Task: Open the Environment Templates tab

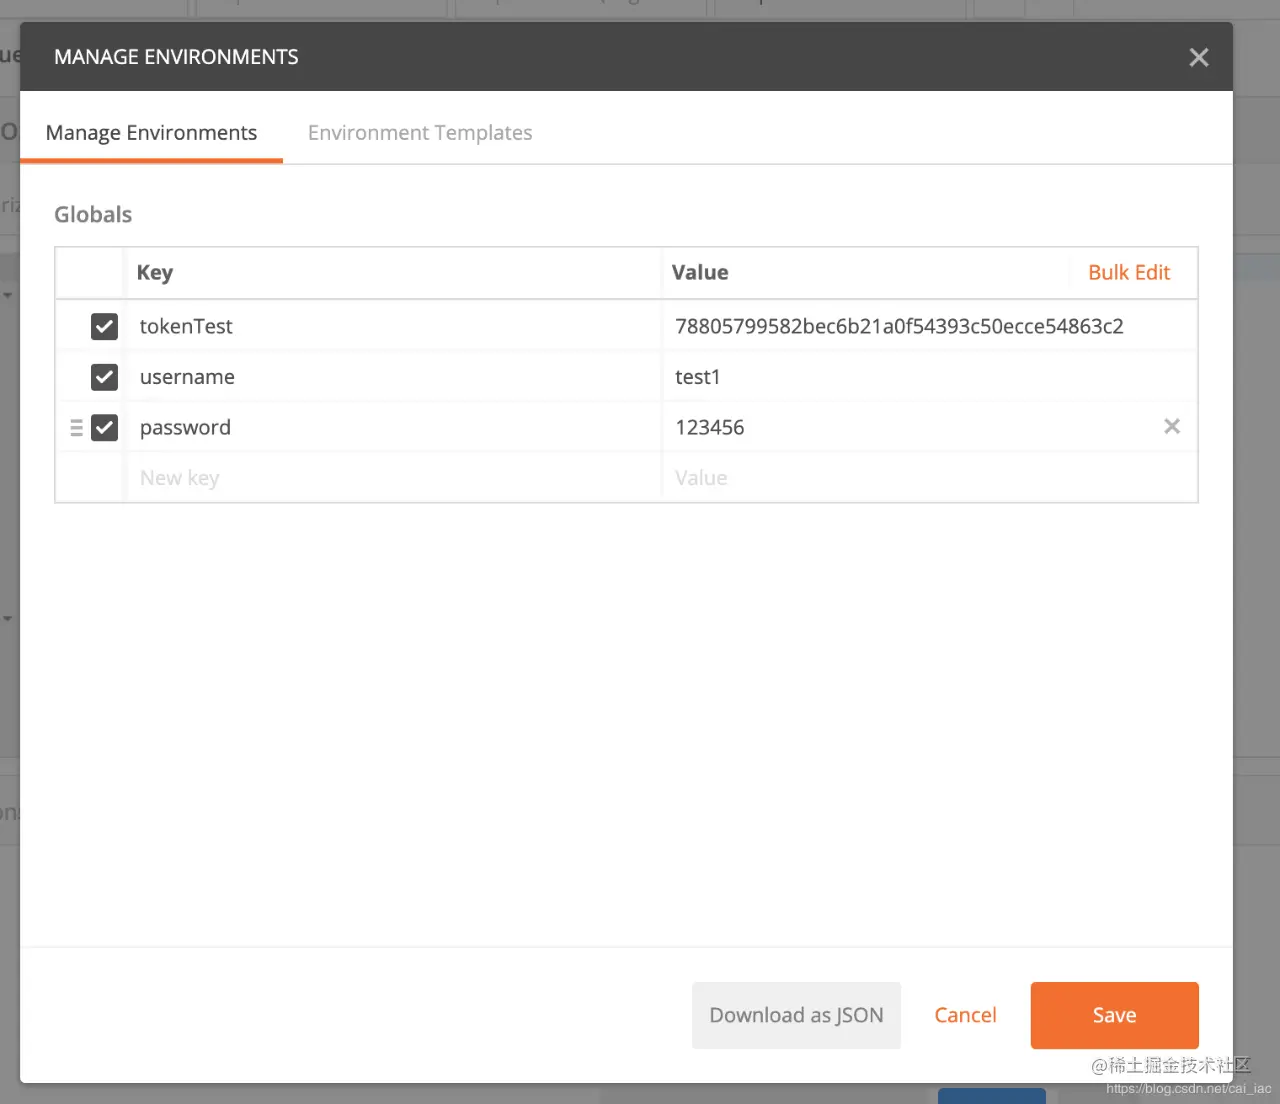Action: (420, 133)
